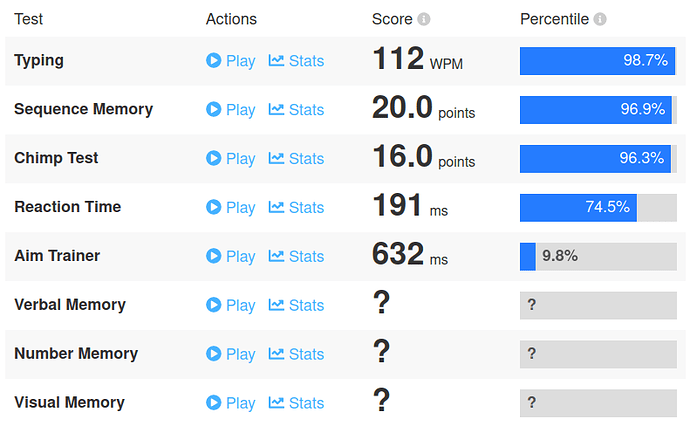The height and width of the screenshot is (432, 690).
Task: Click the info icon next to Percentile
Action: [600, 19]
